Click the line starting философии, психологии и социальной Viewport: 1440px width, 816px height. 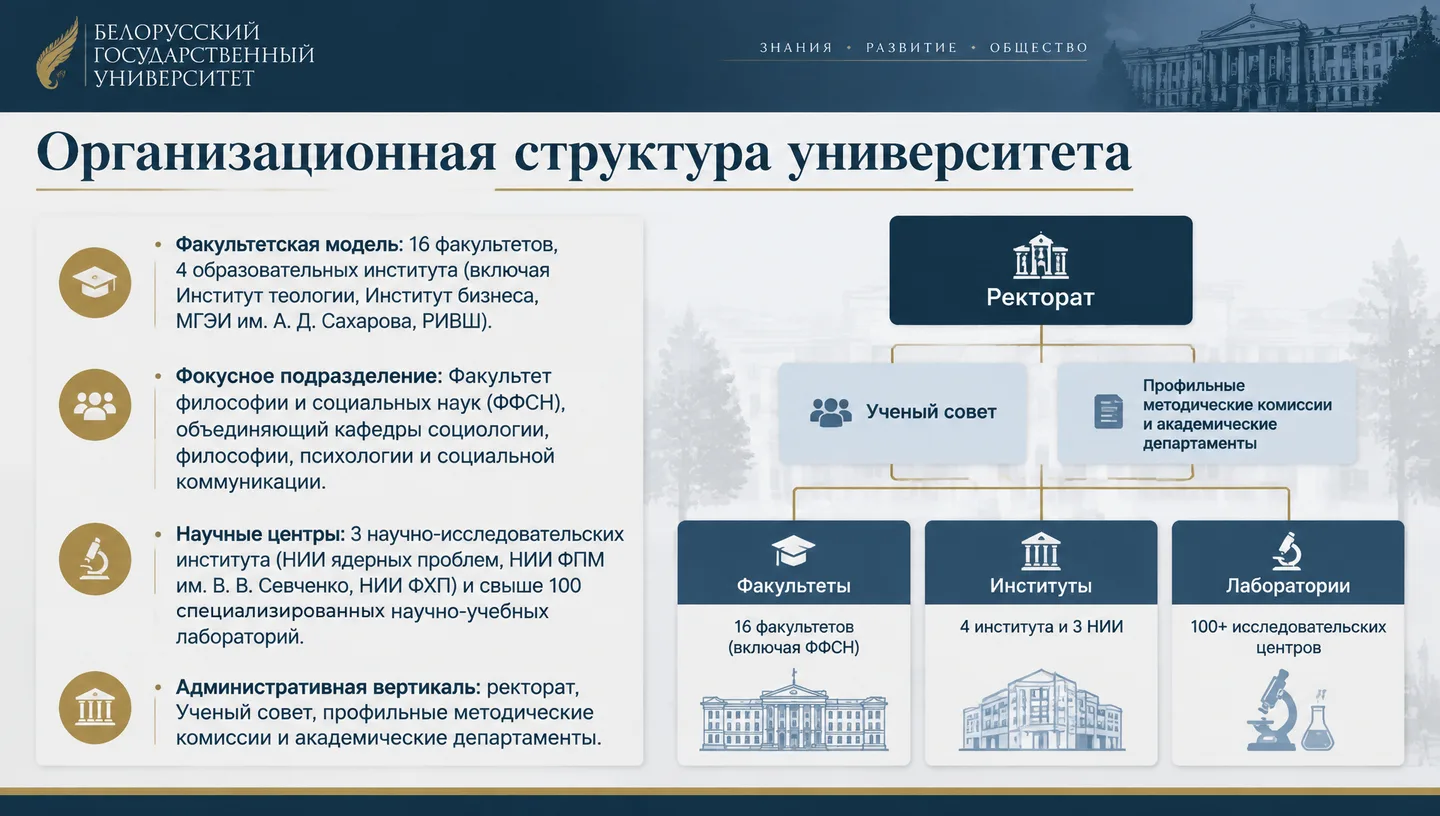pos(365,456)
